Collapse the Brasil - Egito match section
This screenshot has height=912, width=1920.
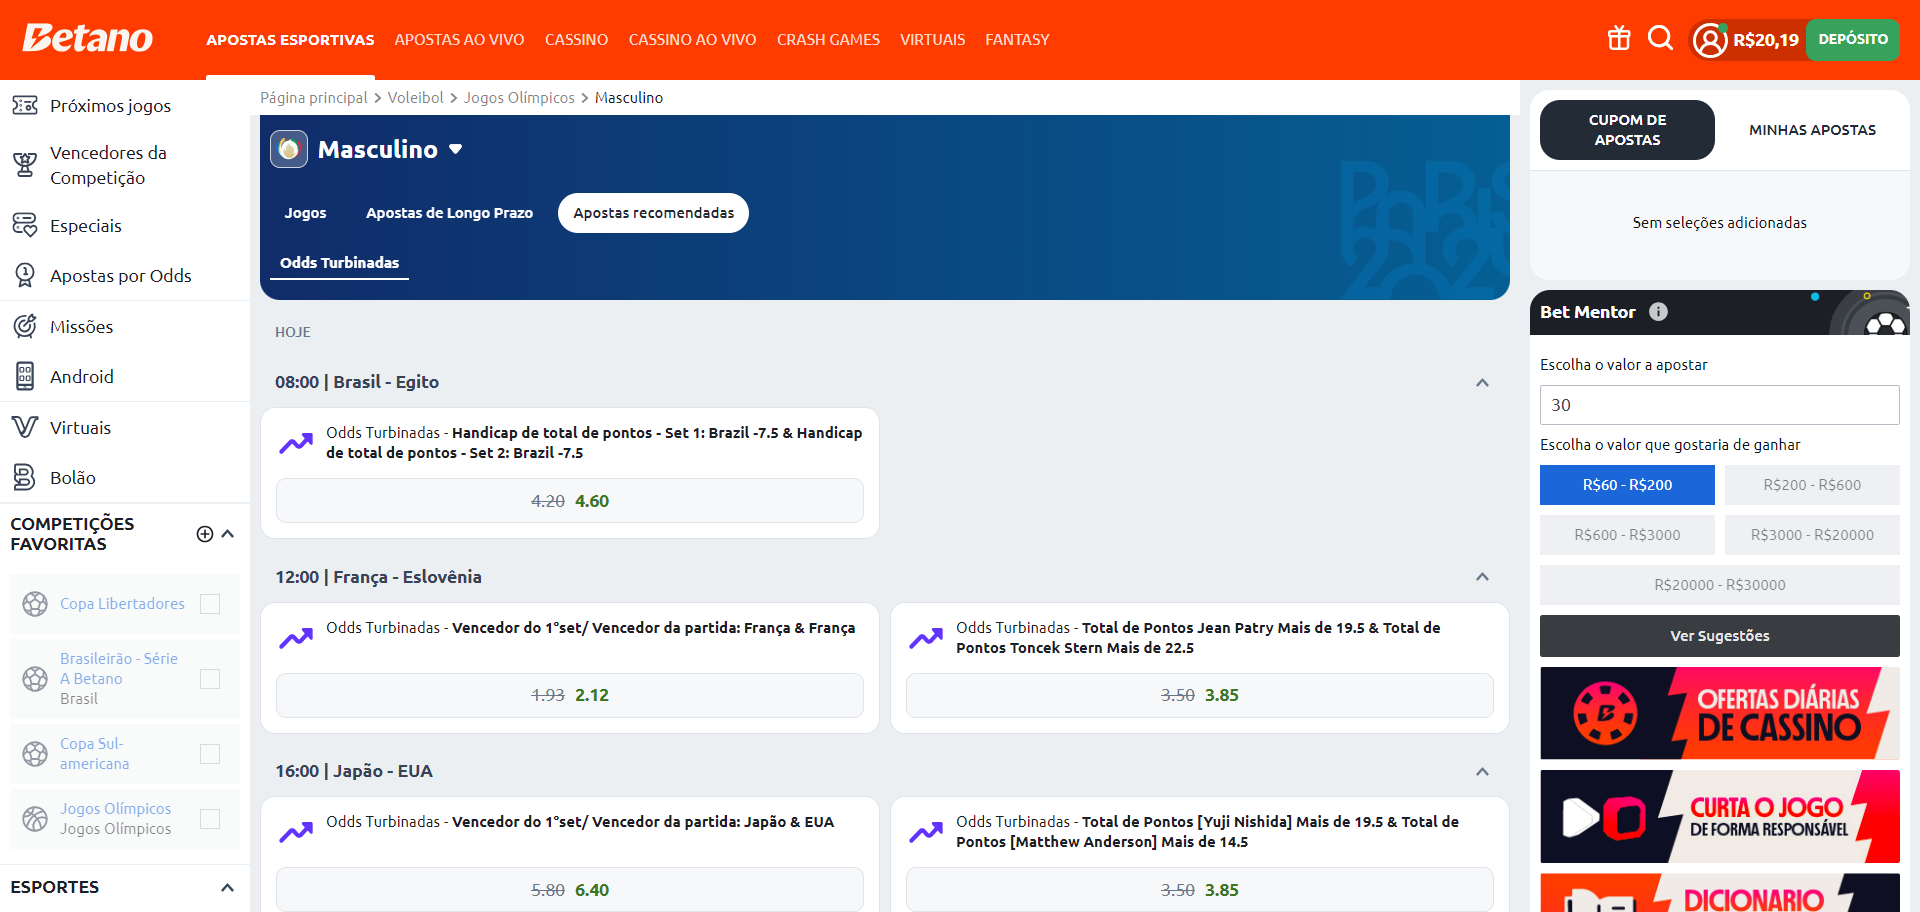[x=1483, y=382]
